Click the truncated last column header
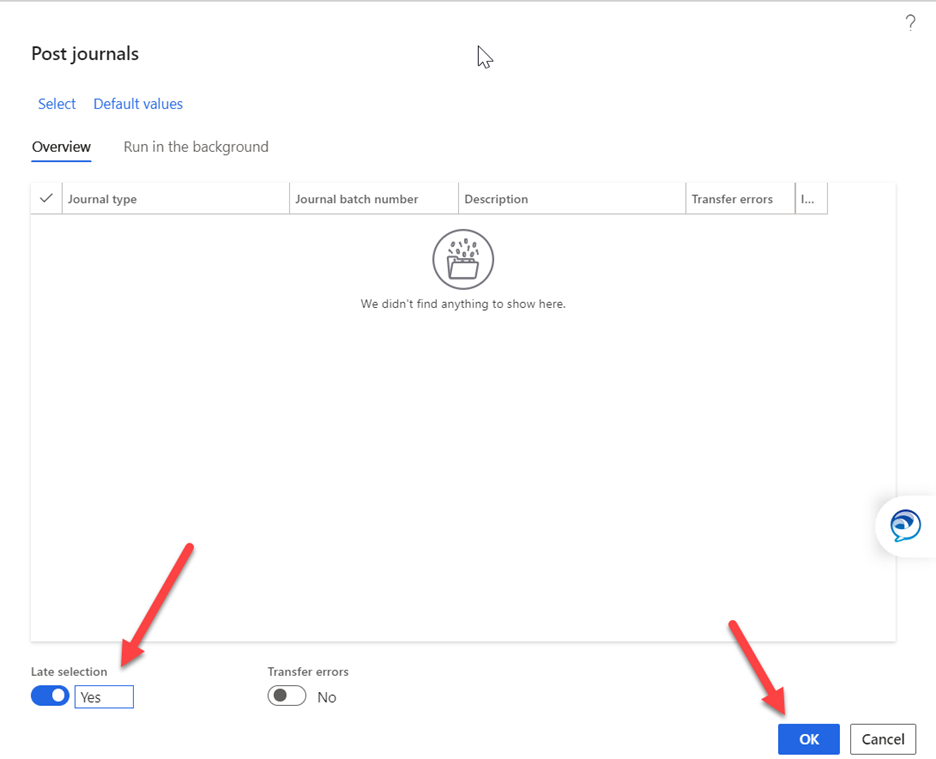The width and height of the screenshot is (936, 759). click(x=811, y=199)
